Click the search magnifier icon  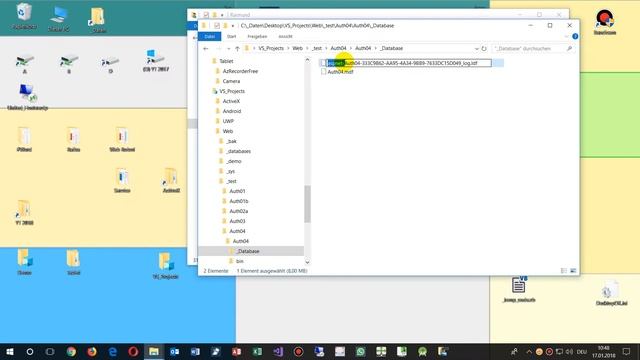pyautogui.click(x=569, y=49)
